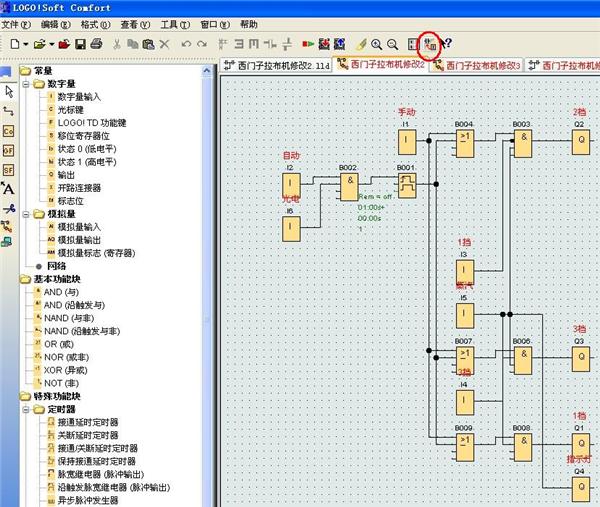Click the Paste clipboard icon

pyautogui.click(x=148, y=44)
